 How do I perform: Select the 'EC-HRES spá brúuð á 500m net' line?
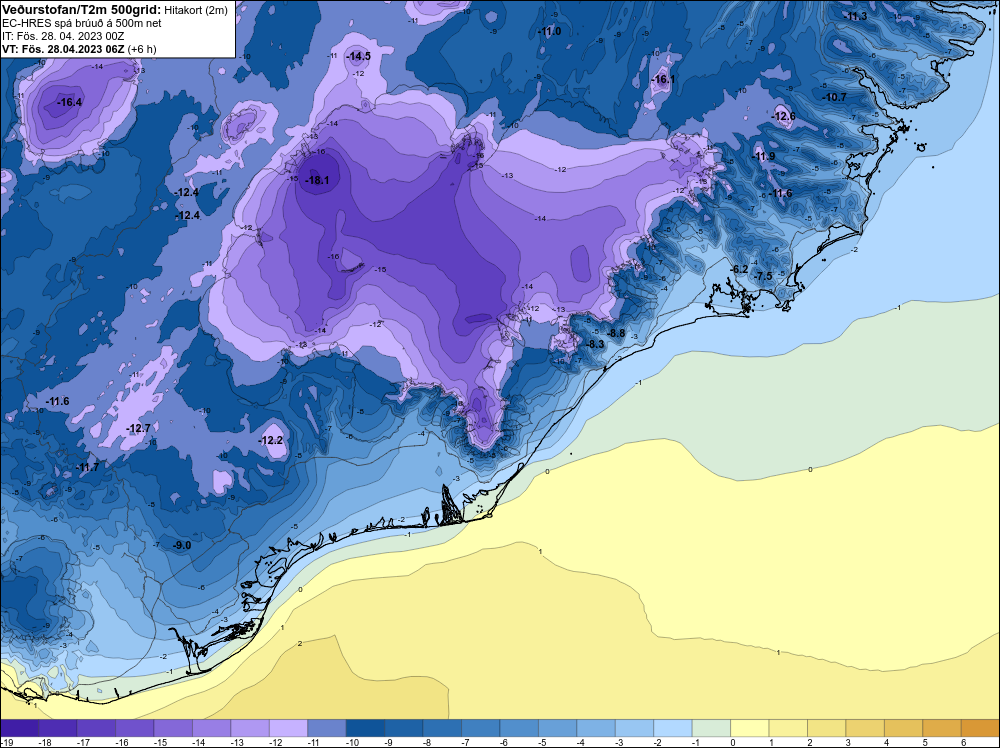pyautogui.click(x=82, y=23)
